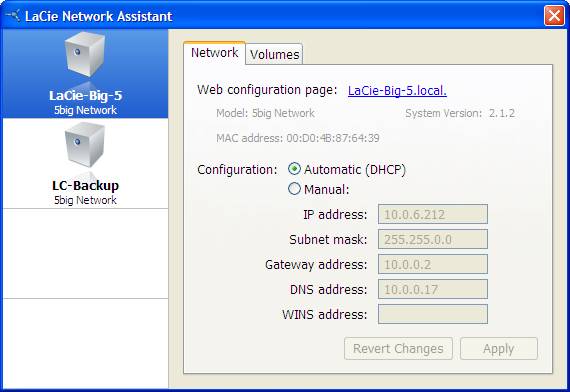The height and width of the screenshot is (392, 570).
Task: Click the empty WINS address field
Action: pyautogui.click(x=433, y=314)
